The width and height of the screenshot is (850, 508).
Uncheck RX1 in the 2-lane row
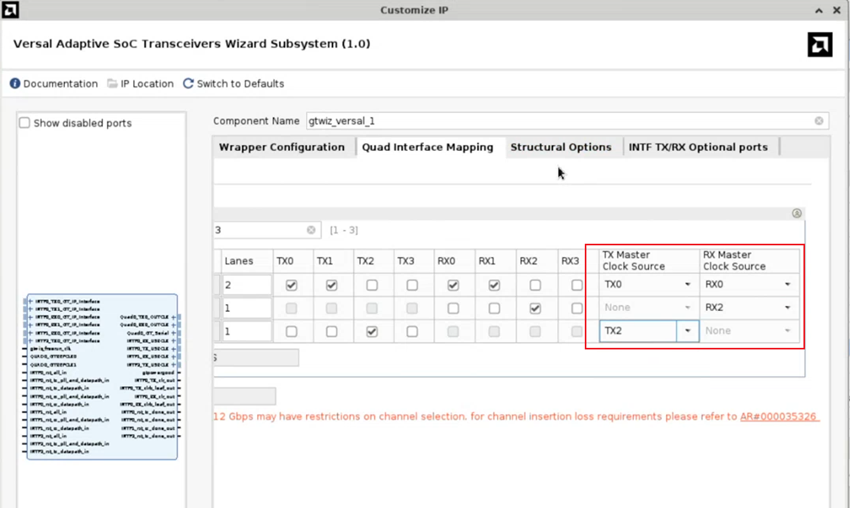click(x=494, y=285)
